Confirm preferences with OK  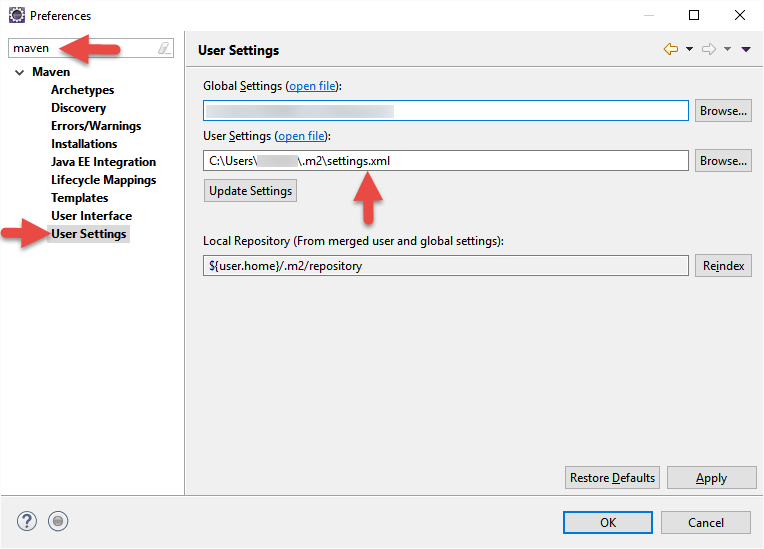point(608,523)
